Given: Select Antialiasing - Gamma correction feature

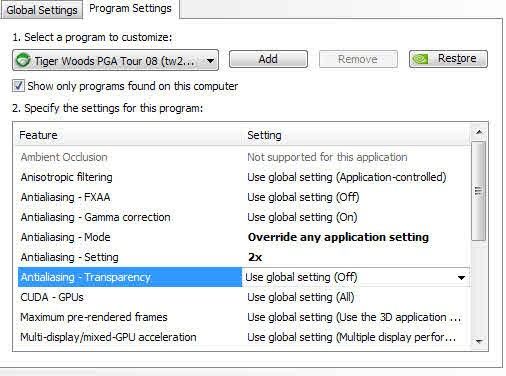Looking at the screenshot, I should point(95,217).
